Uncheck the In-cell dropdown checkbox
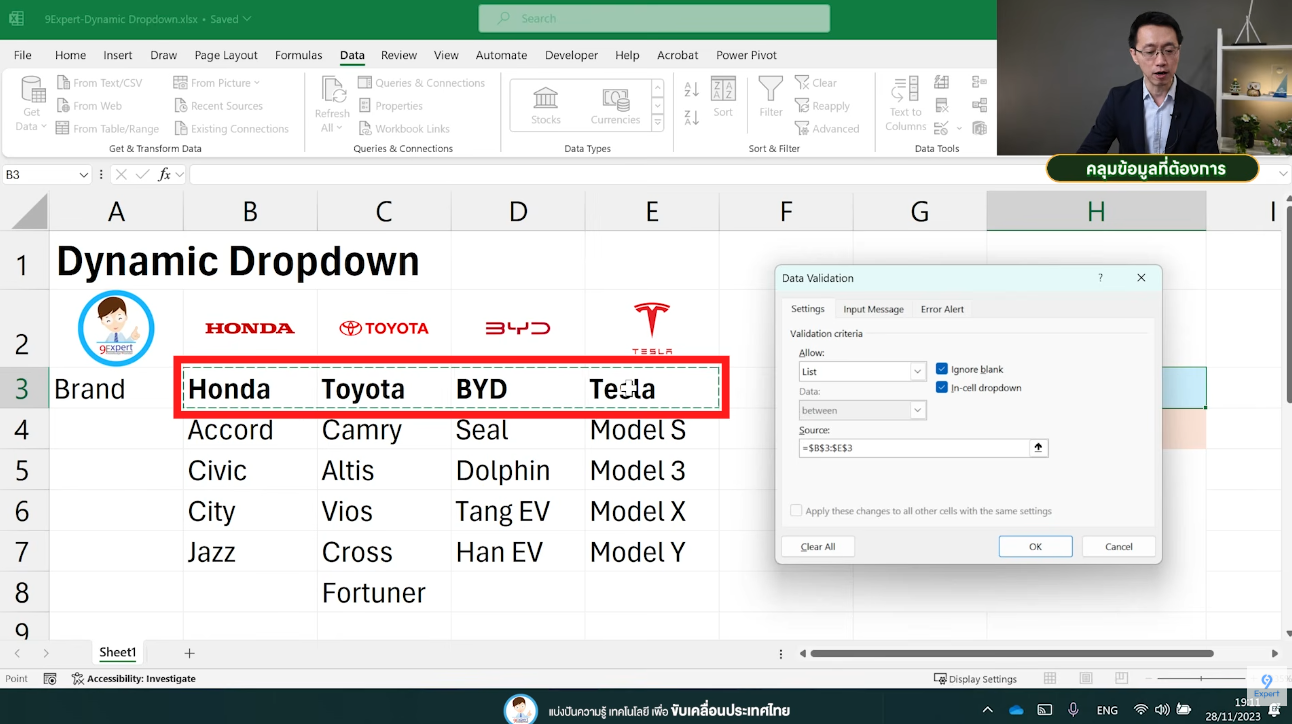The image size is (1292, 724). [x=942, y=387]
